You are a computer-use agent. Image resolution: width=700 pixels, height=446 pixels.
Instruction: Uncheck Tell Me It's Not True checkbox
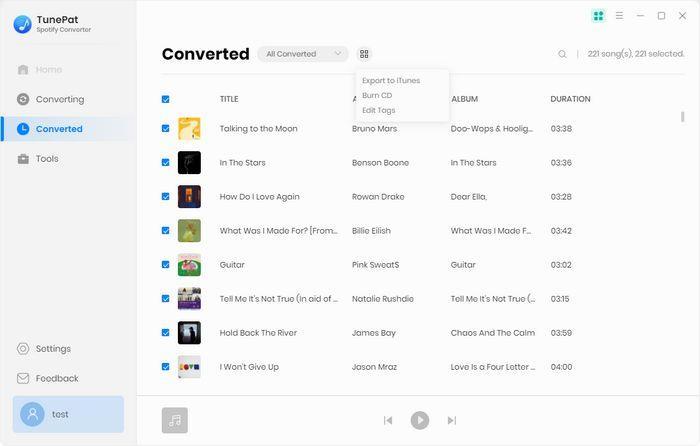point(166,299)
